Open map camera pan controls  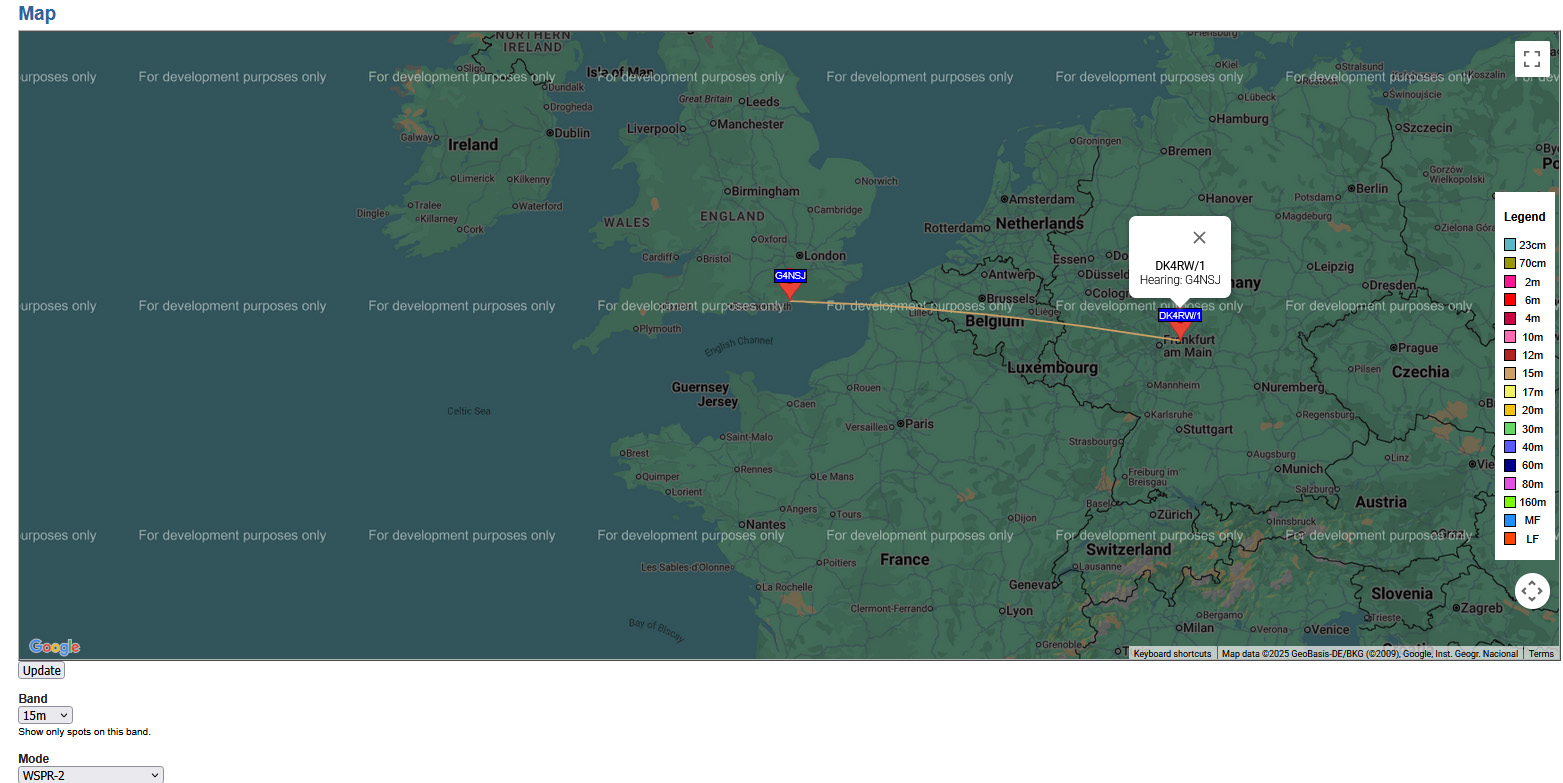tap(1531, 591)
